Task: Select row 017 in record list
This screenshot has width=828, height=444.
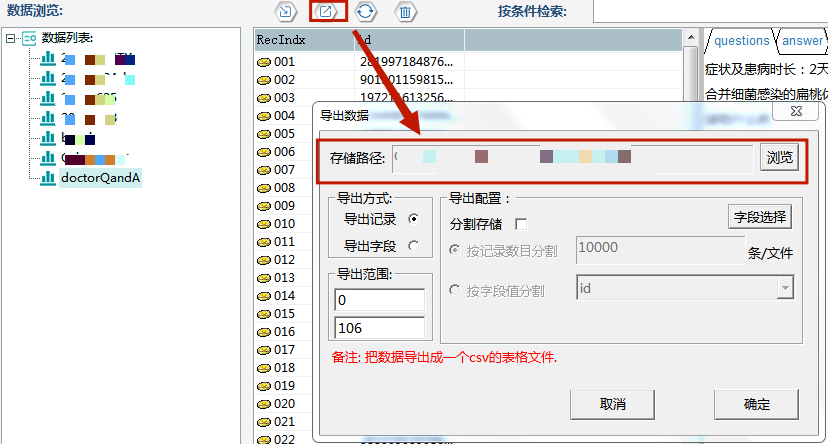Action: tap(284, 349)
